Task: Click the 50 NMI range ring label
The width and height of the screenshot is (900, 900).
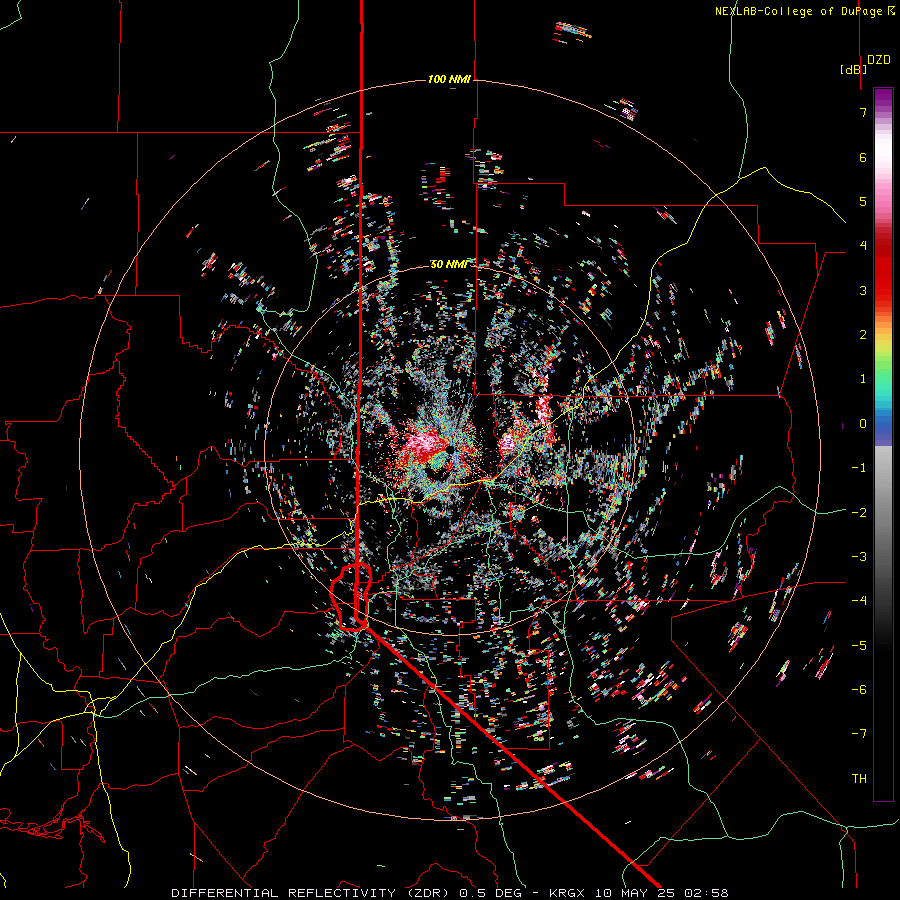Action: tap(449, 264)
